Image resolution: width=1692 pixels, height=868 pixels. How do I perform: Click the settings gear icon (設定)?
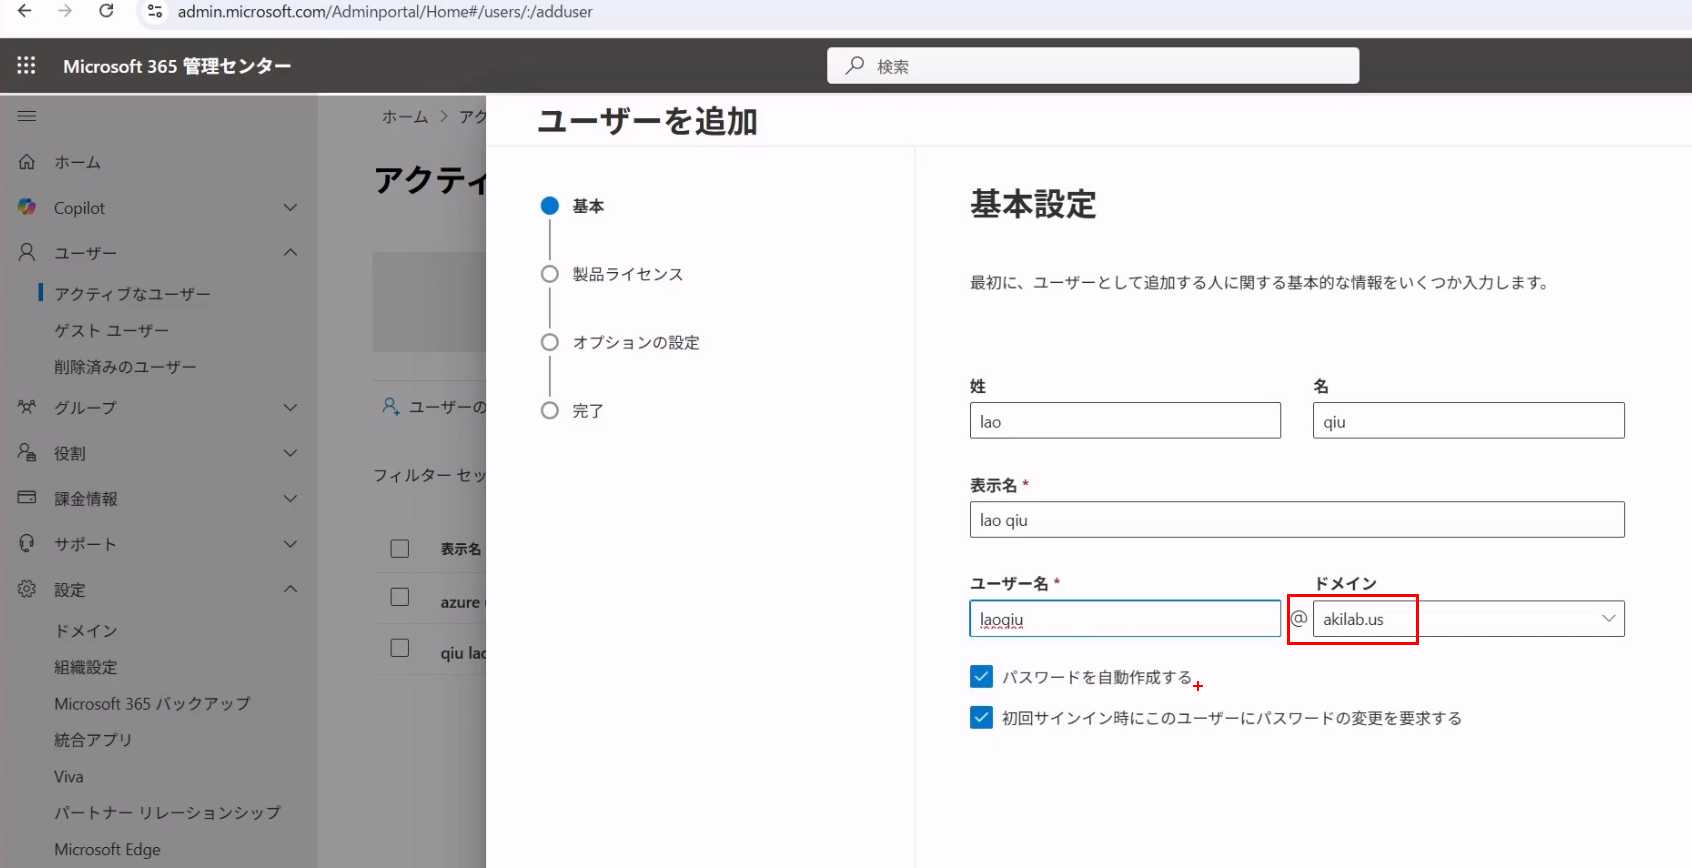click(x=27, y=589)
